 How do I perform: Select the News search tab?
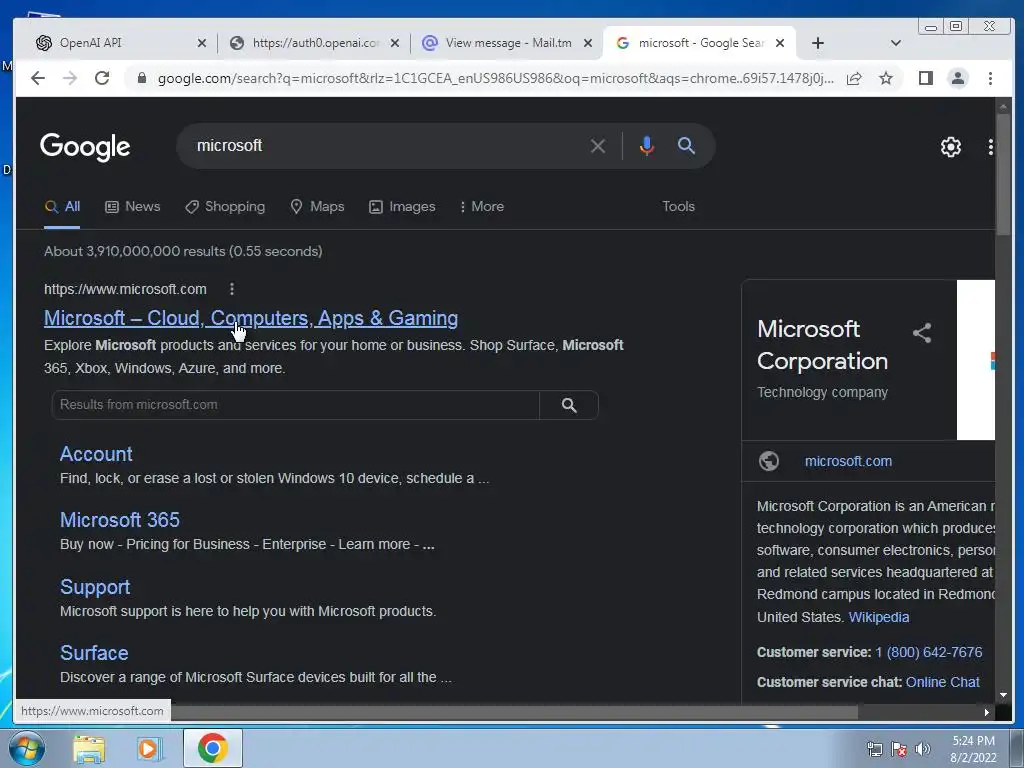[133, 206]
